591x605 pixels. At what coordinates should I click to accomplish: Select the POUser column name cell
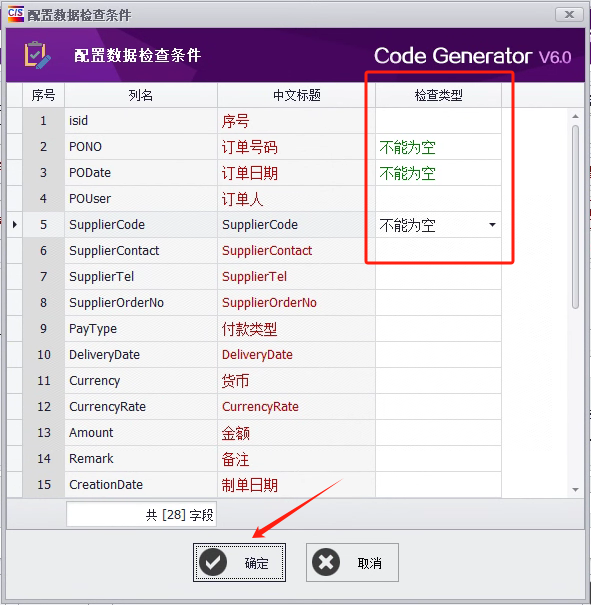pyautogui.click(x=141, y=199)
